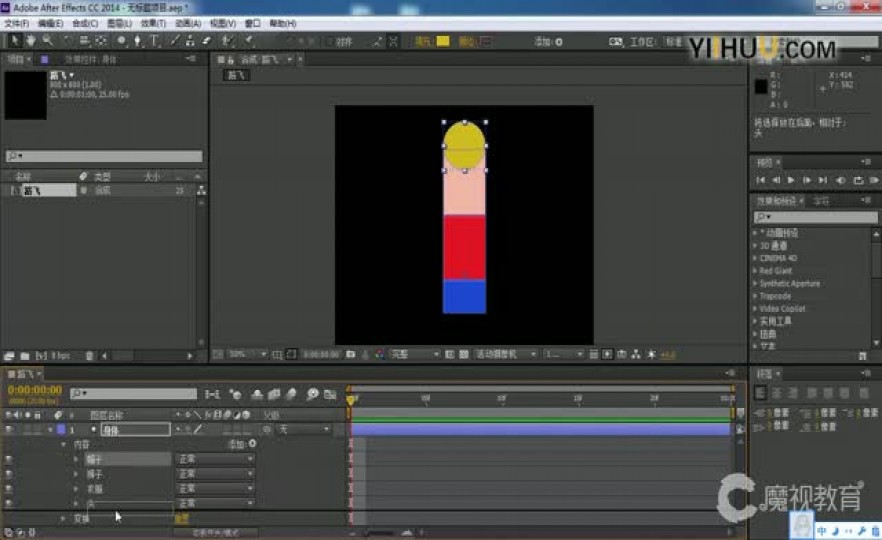Toggle eye for fourth shape group row
Image resolution: width=882 pixels, height=540 pixels.
click(9, 503)
